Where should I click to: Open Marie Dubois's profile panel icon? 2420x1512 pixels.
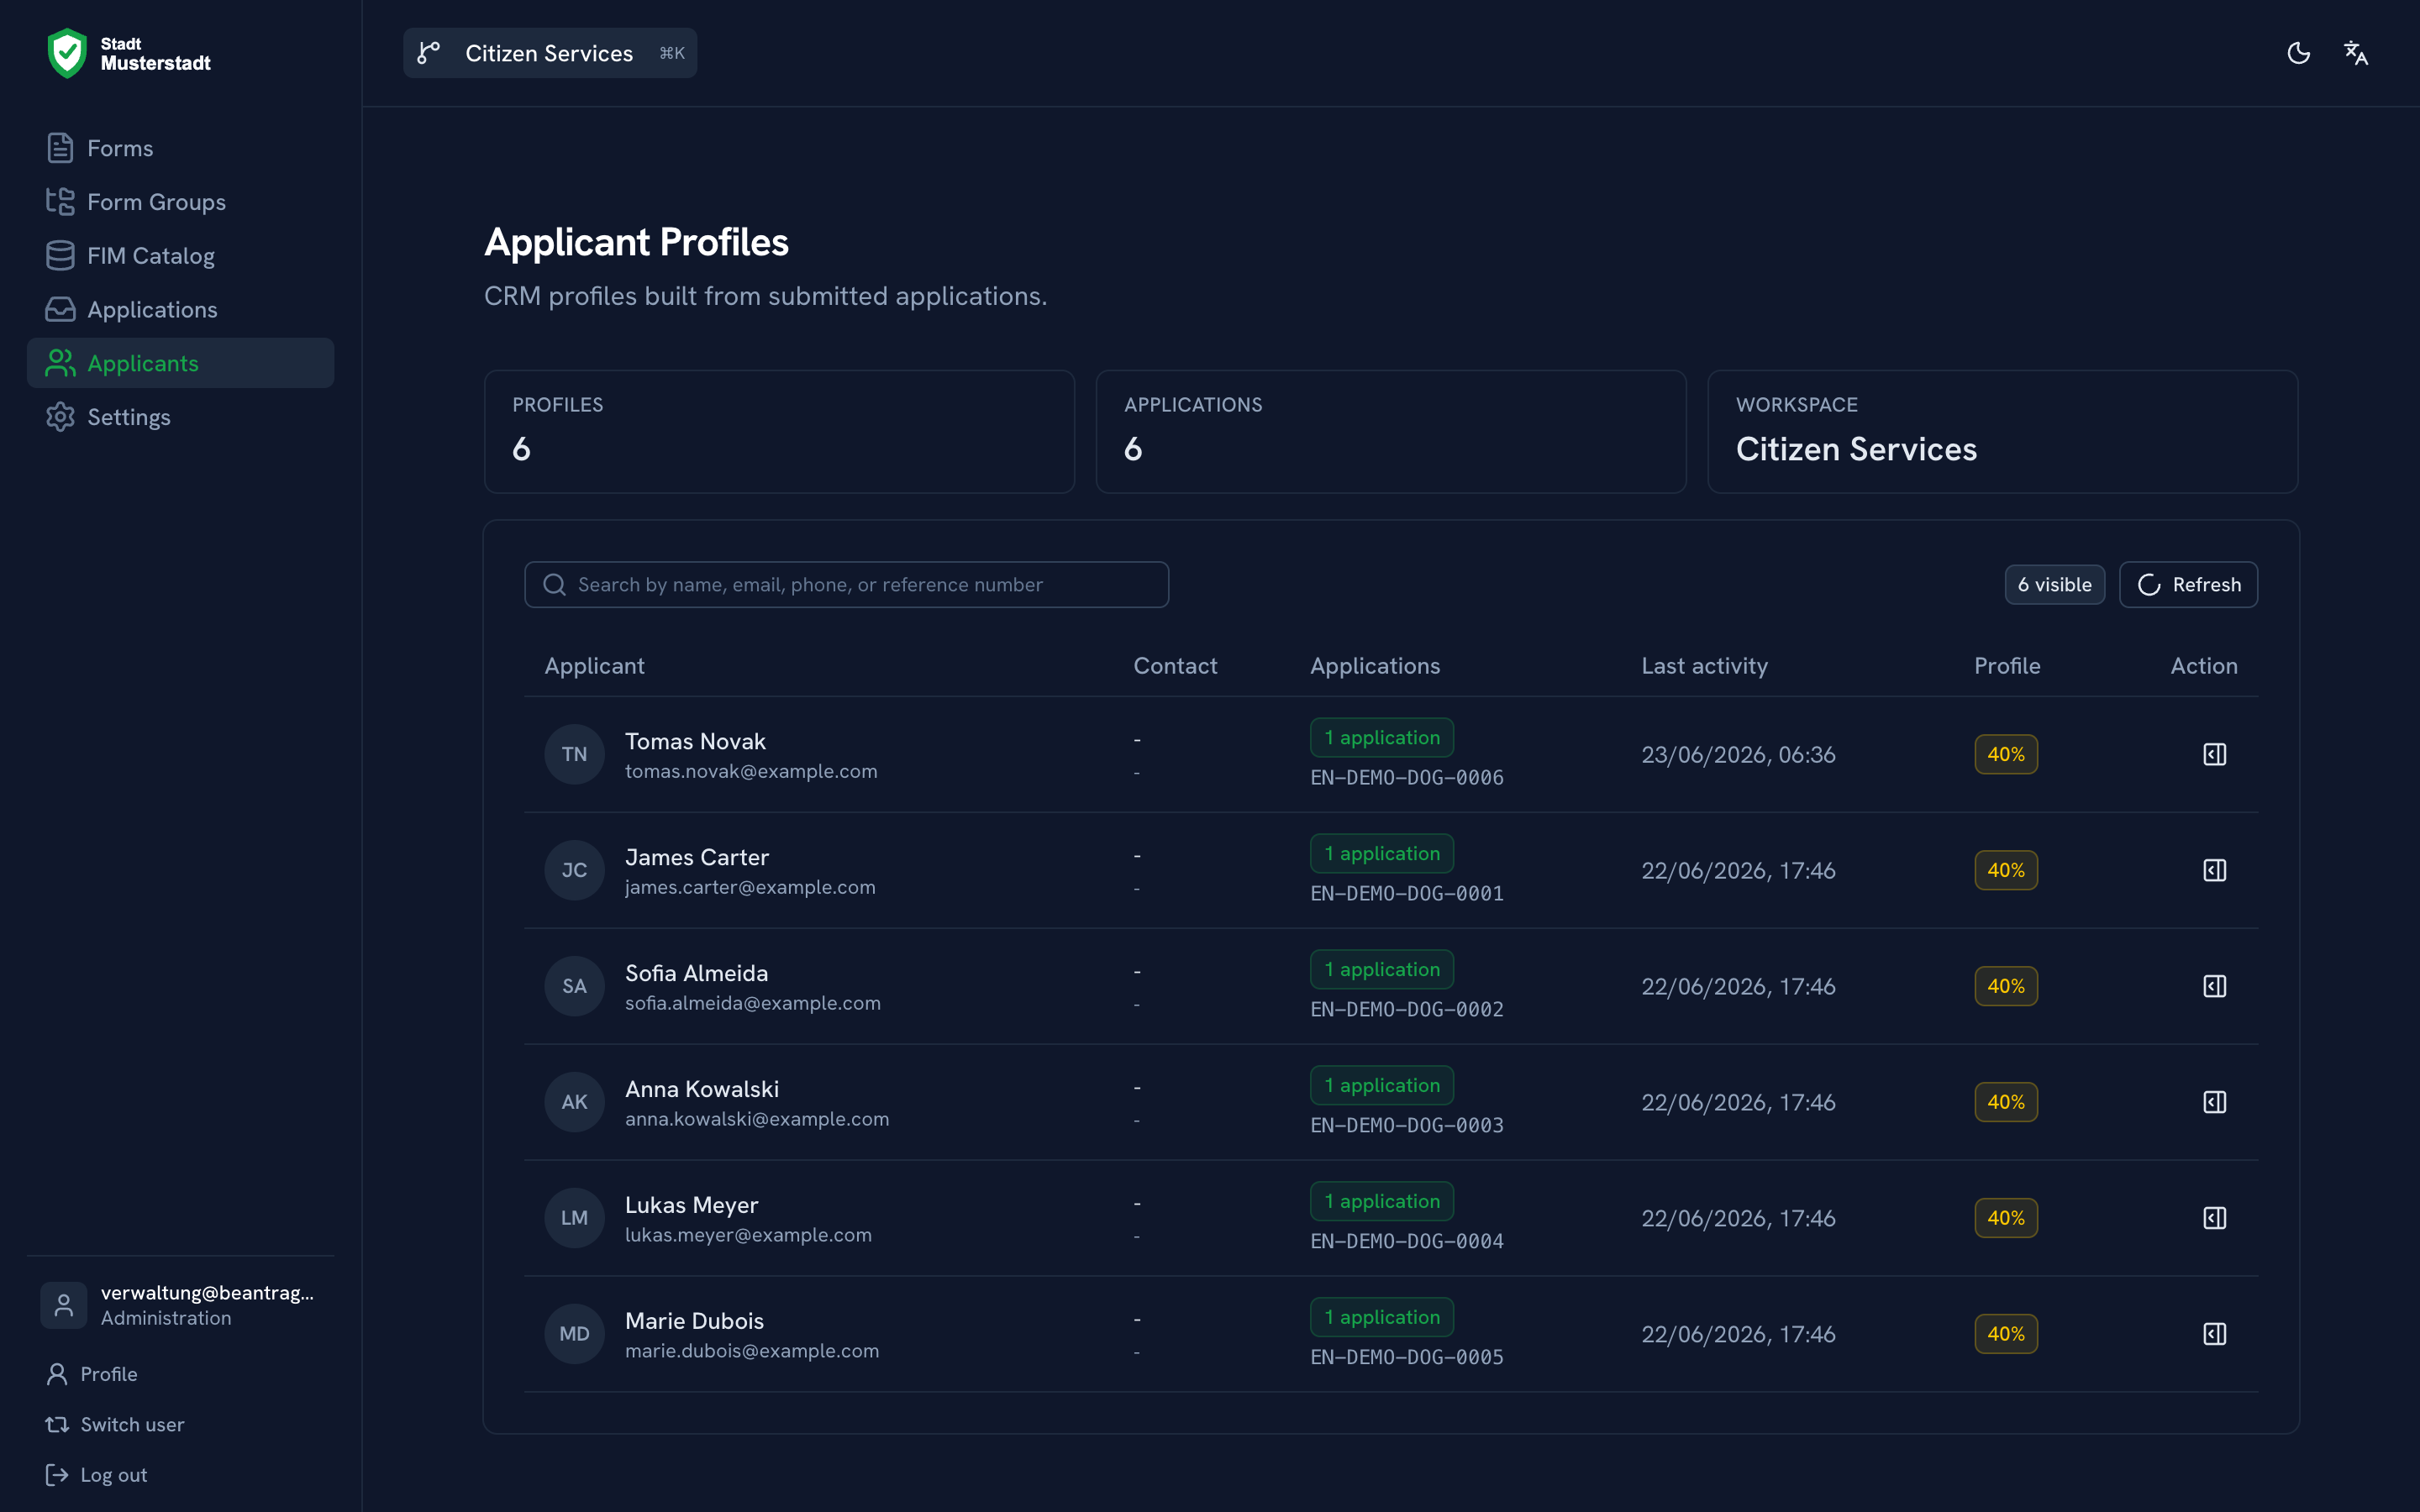(x=2214, y=1334)
